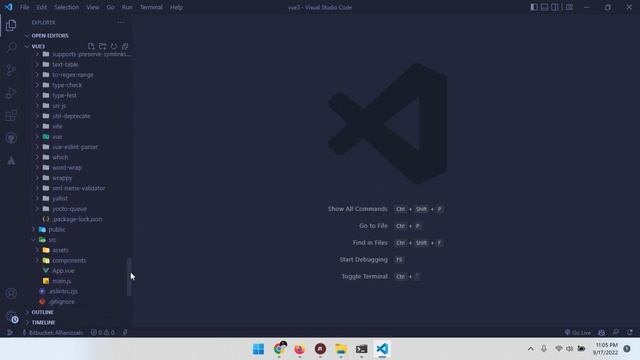
Task: Show hidden system tray icons chevron
Action: pos(531,349)
